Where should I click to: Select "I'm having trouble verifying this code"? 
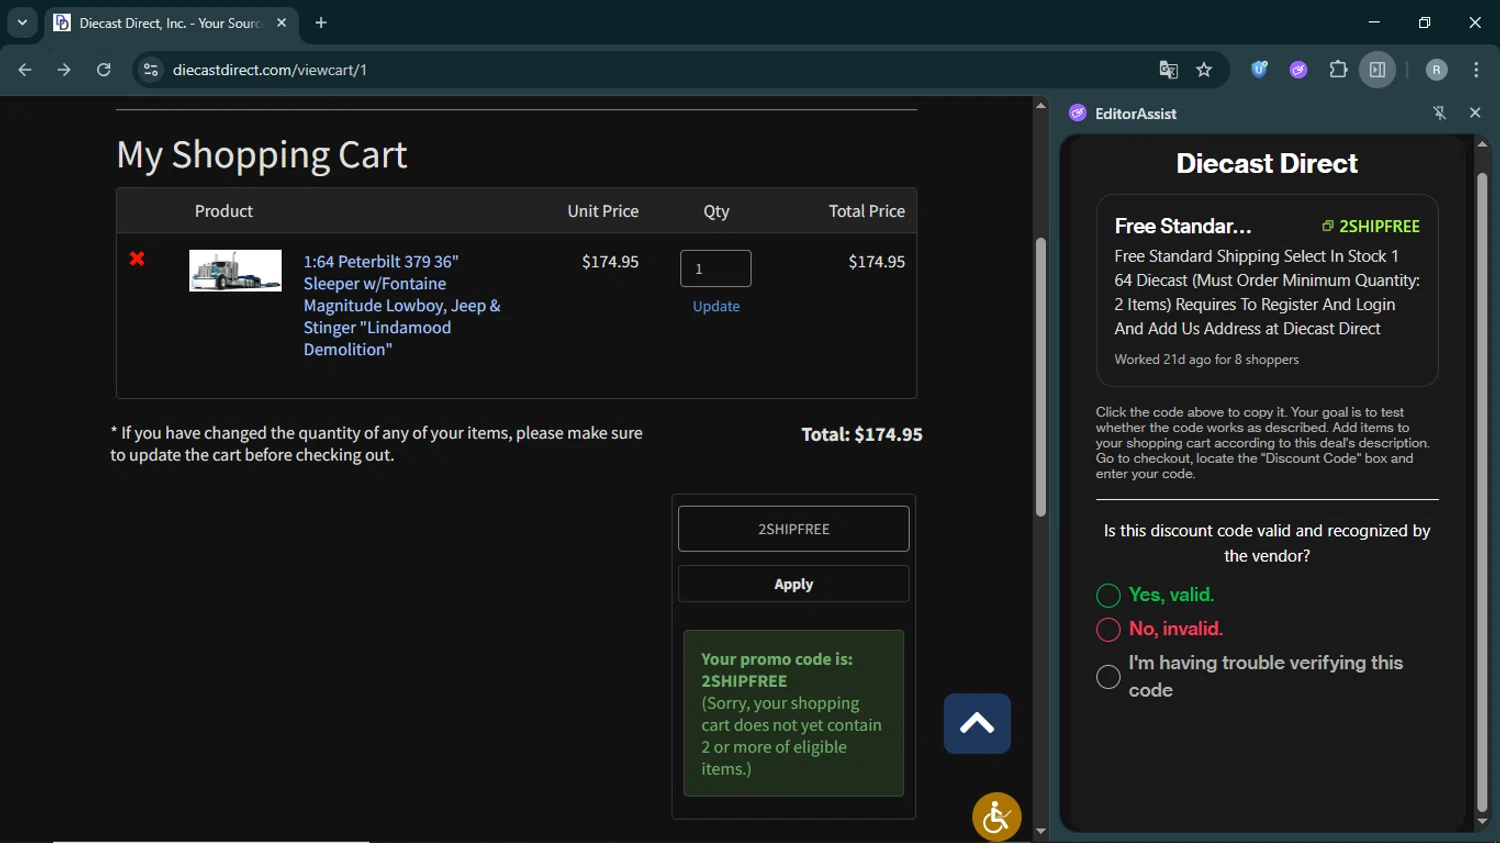pos(1108,677)
